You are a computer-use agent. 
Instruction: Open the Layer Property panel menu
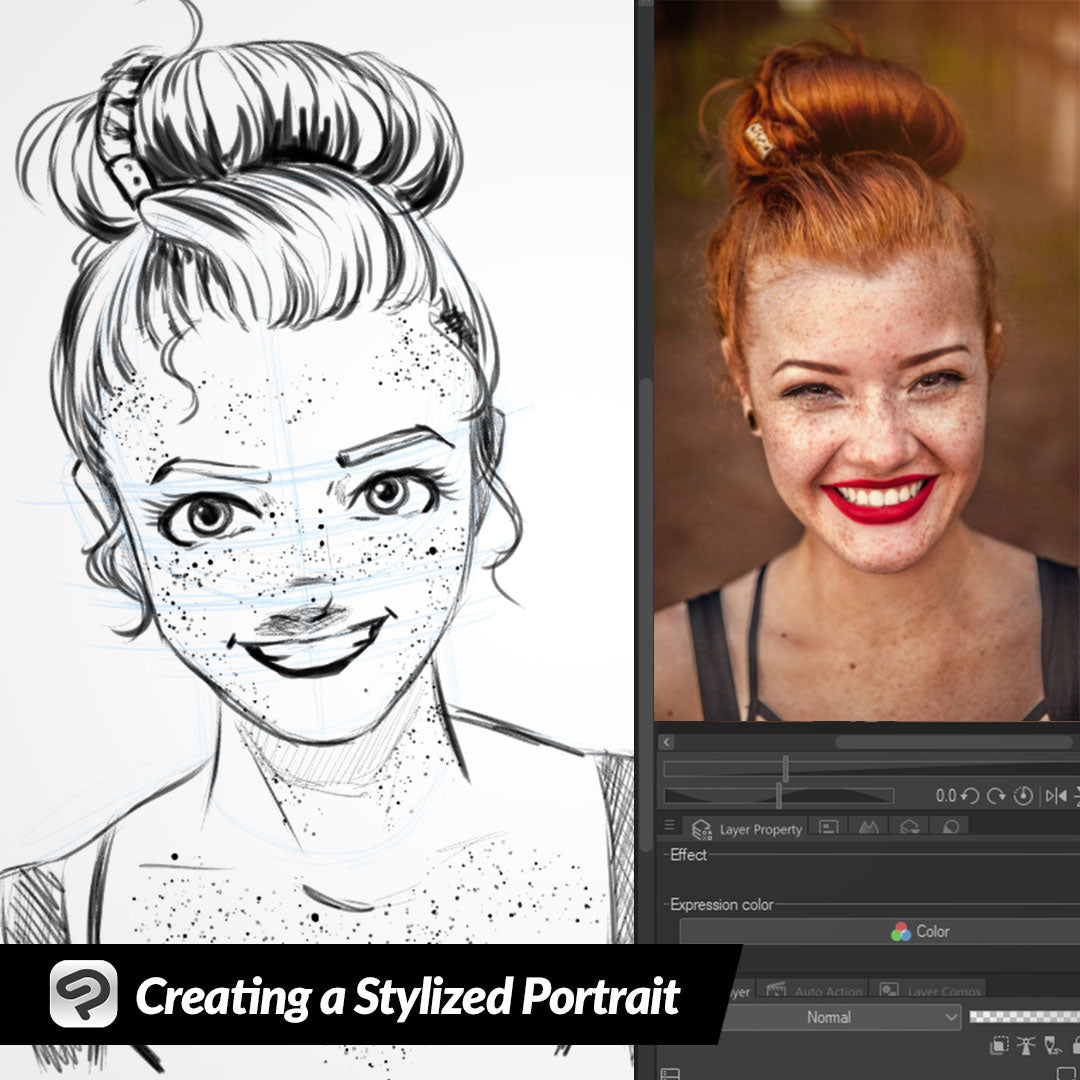[x=670, y=827]
